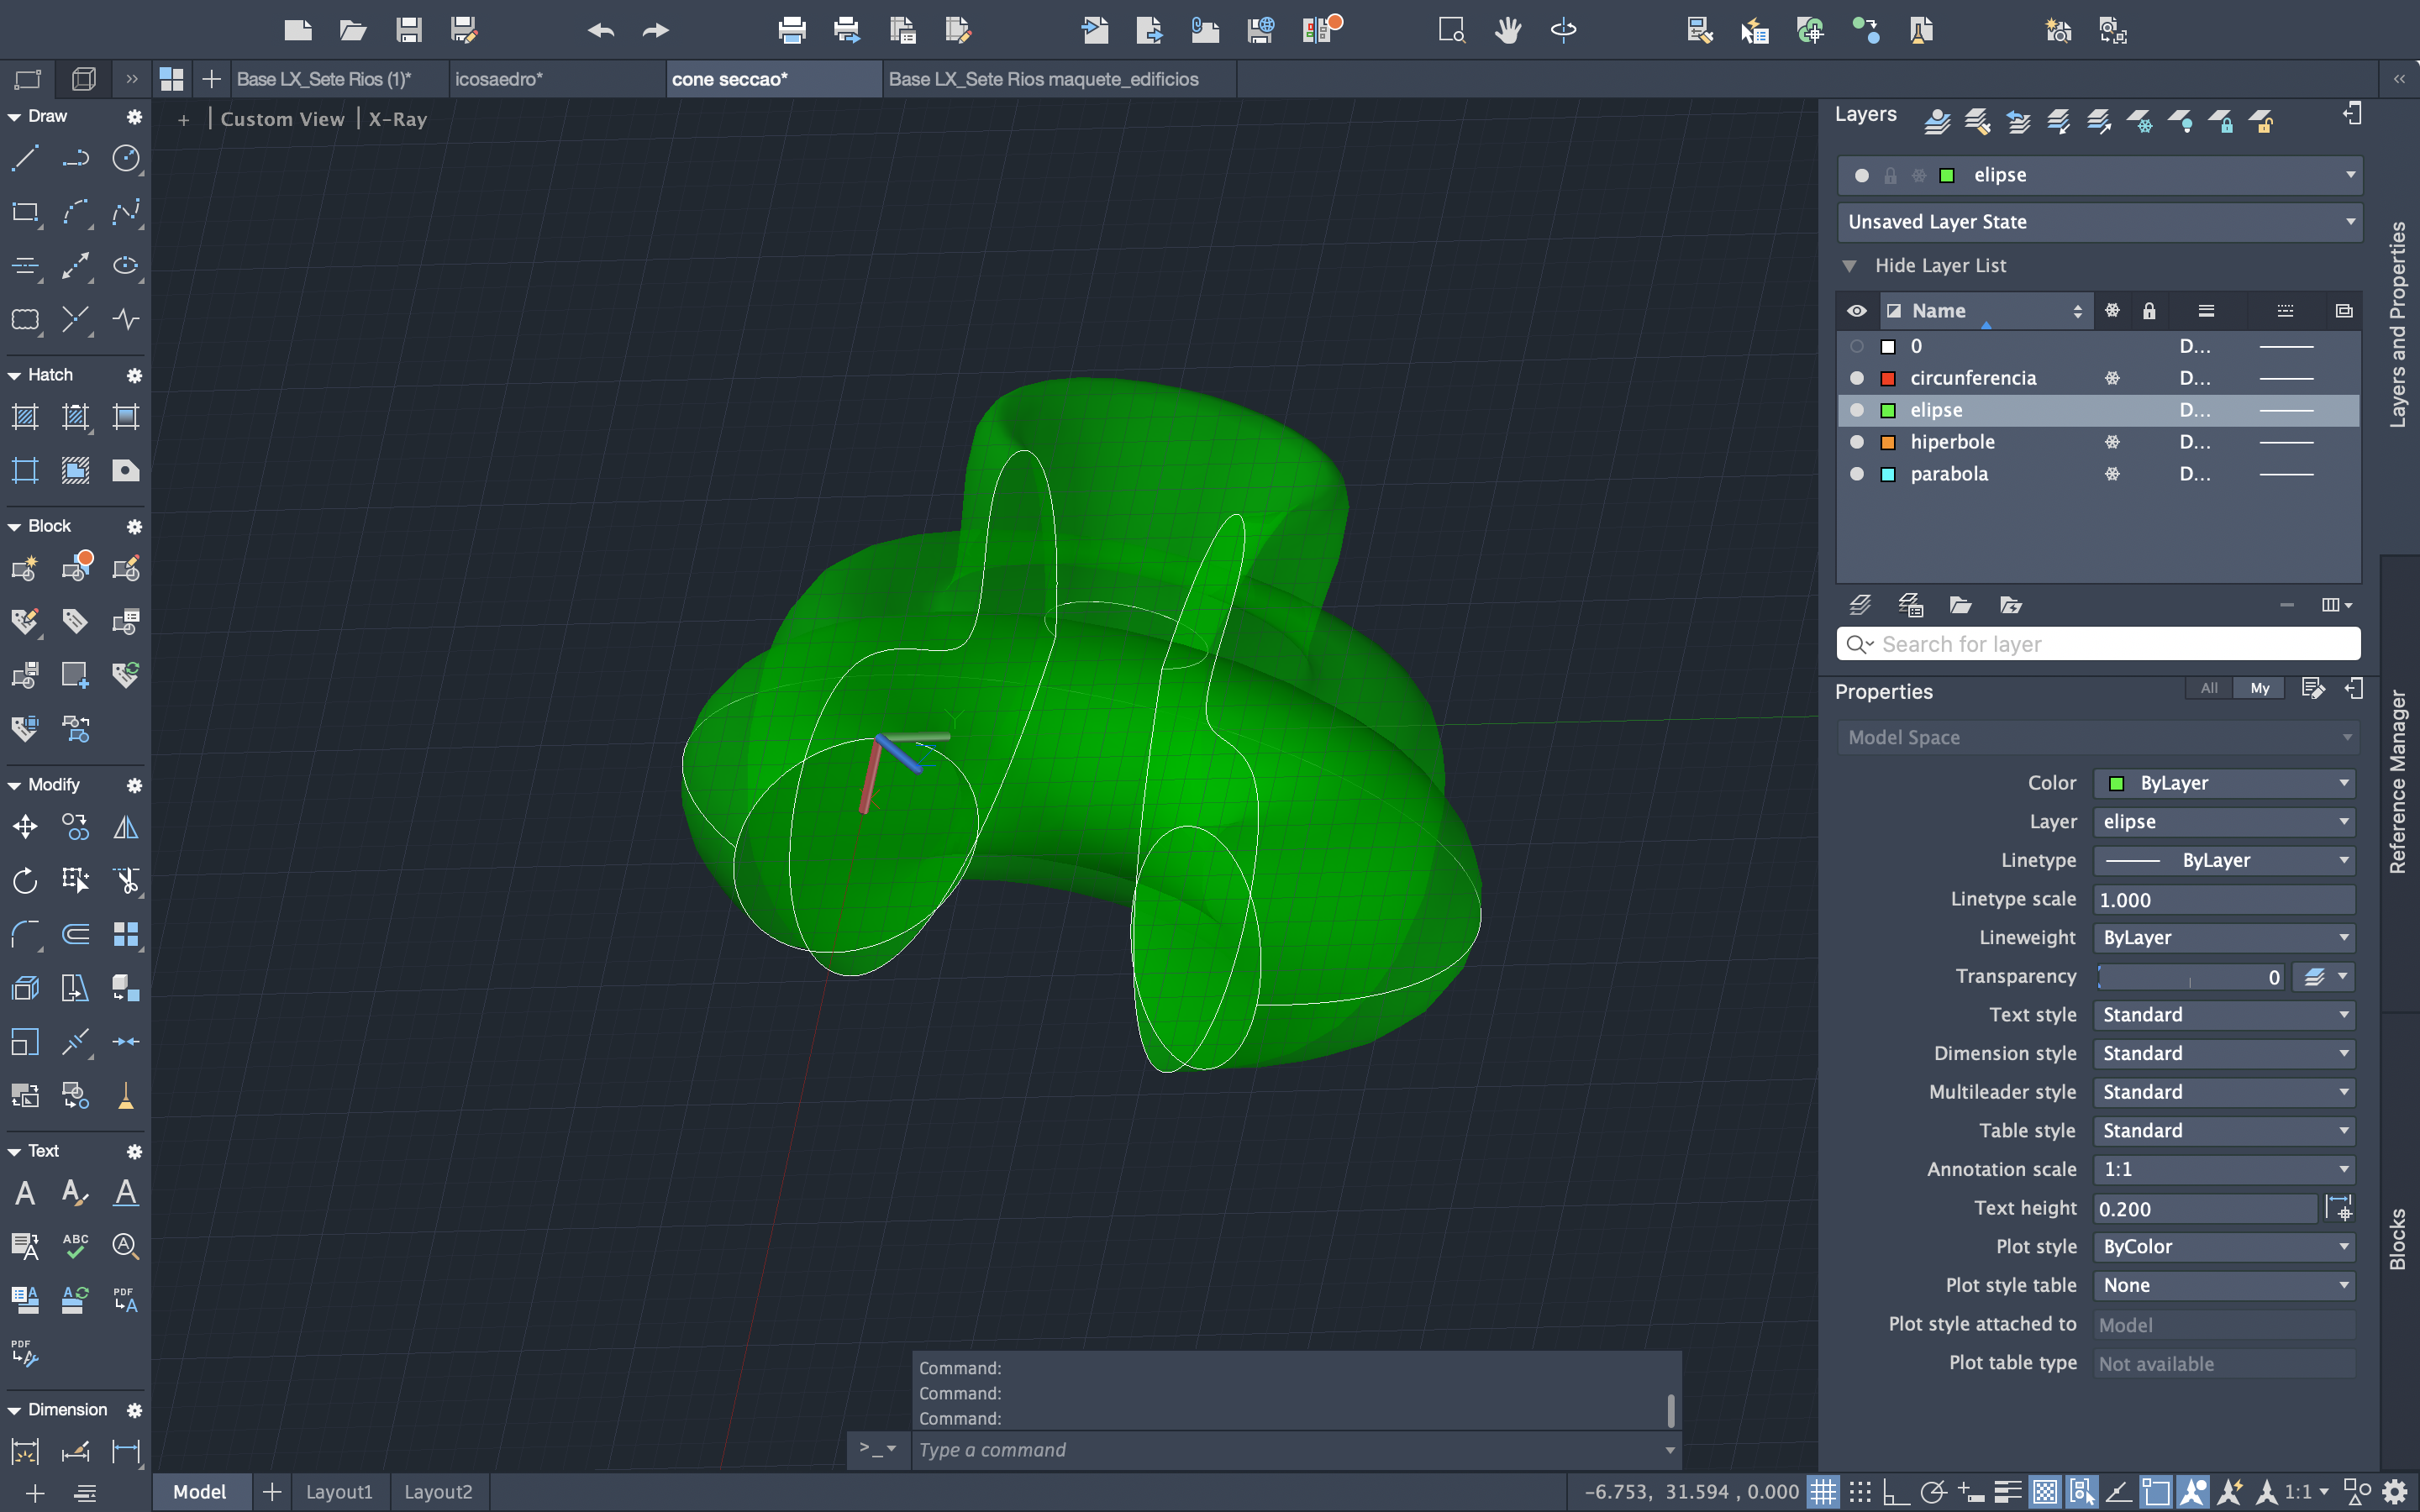The width and height of the screenshot is (2420, 1512).
Task: Select the Line tool in Draw panel
Action: (x=25, y=158)
